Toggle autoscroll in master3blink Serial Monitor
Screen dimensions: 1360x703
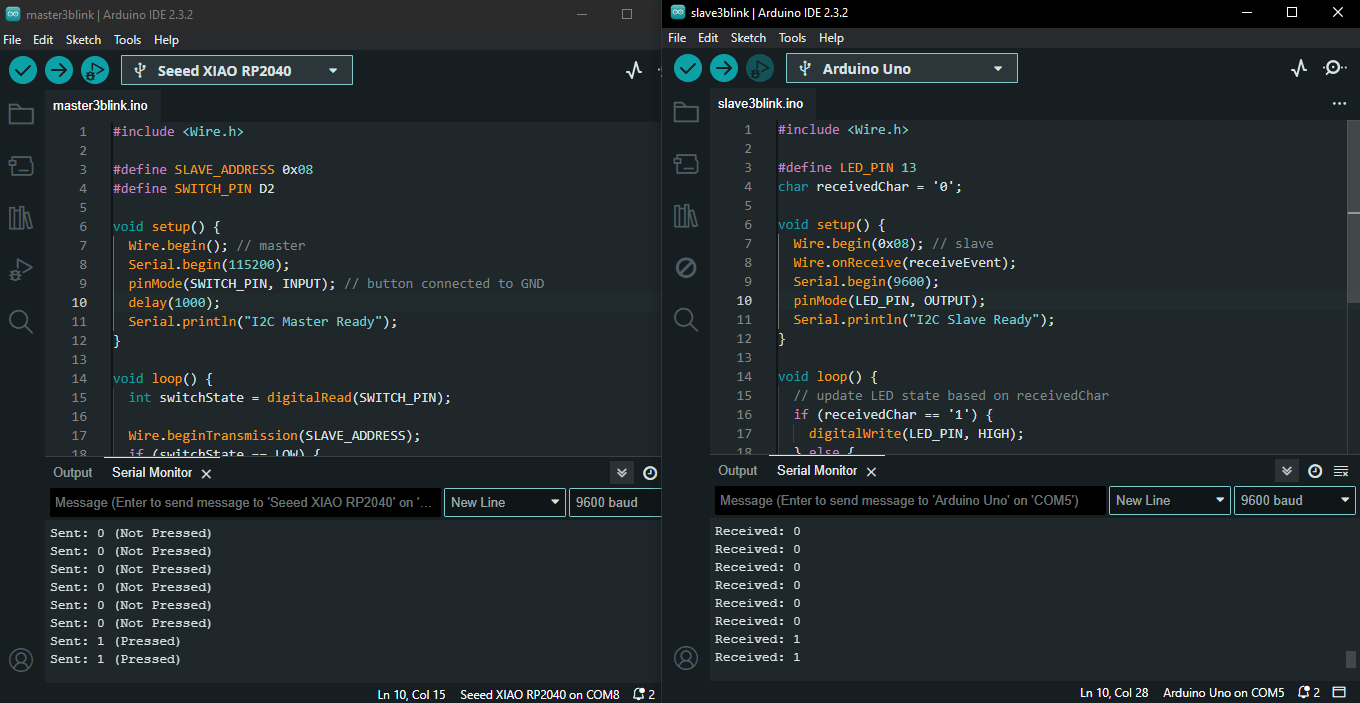pyautogui.click(x=622, y=473)
